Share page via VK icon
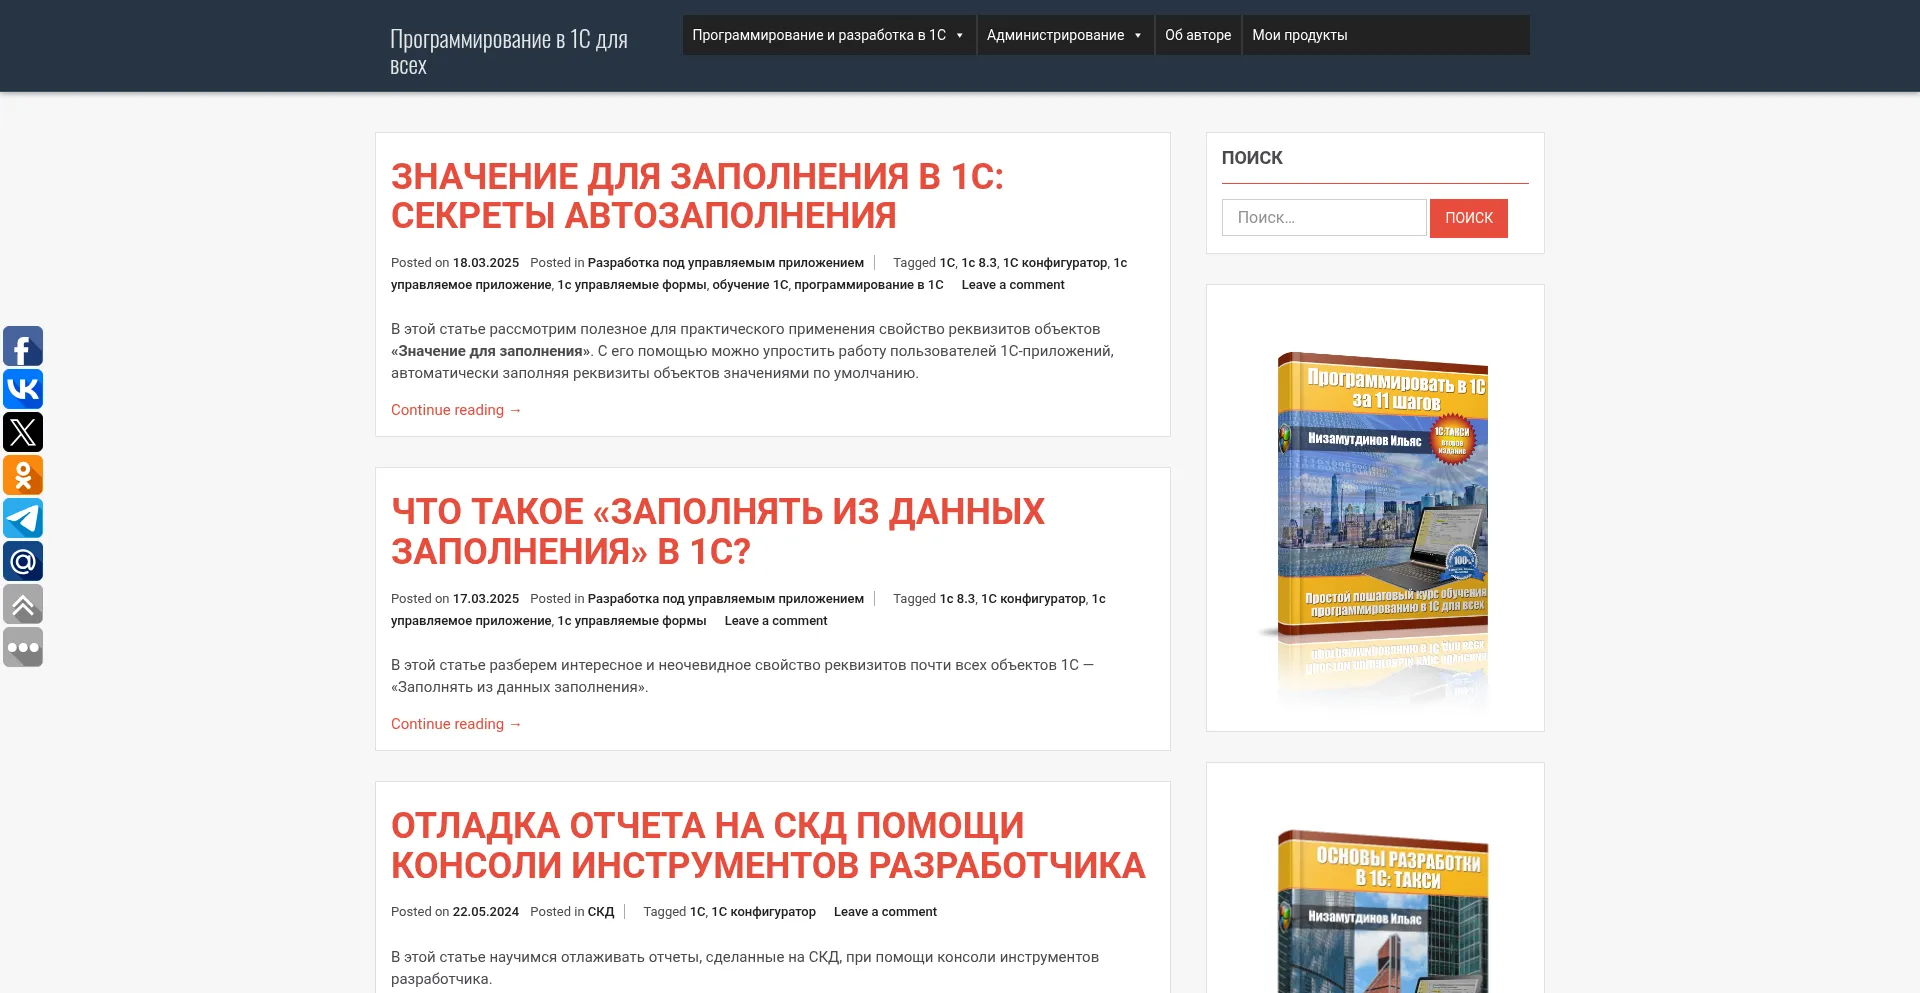This screenshot has height=993, width=1920. click(23, 389)
